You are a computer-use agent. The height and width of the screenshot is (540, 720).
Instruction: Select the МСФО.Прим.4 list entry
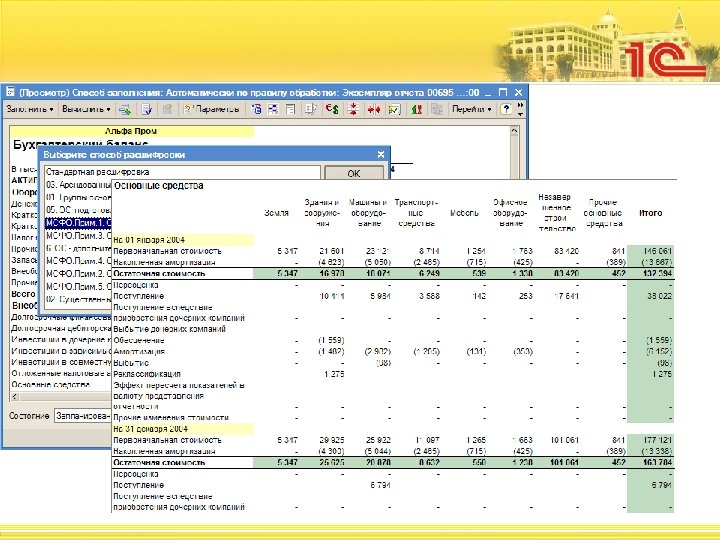coord(78,261)
